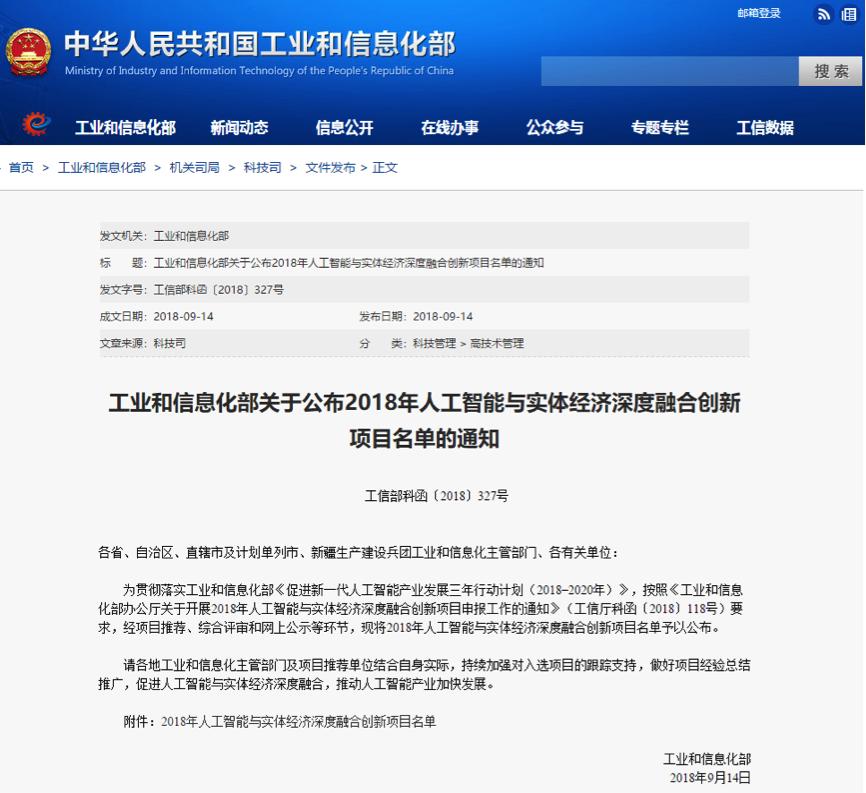The width and height of the screenshot is (866, 793).
Task: Open the RSS feed icon
Action: (x=823, y=14)
